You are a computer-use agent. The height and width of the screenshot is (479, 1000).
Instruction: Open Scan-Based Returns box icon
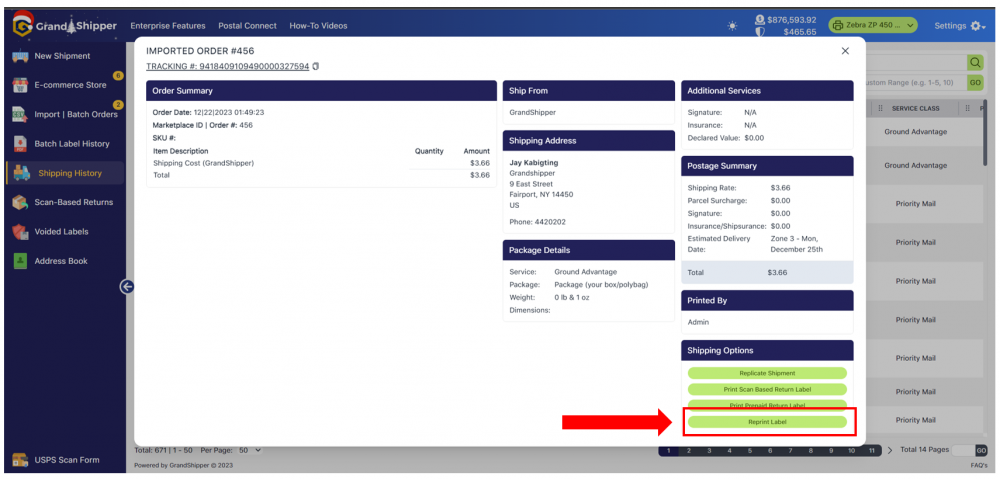coord(20,202)
